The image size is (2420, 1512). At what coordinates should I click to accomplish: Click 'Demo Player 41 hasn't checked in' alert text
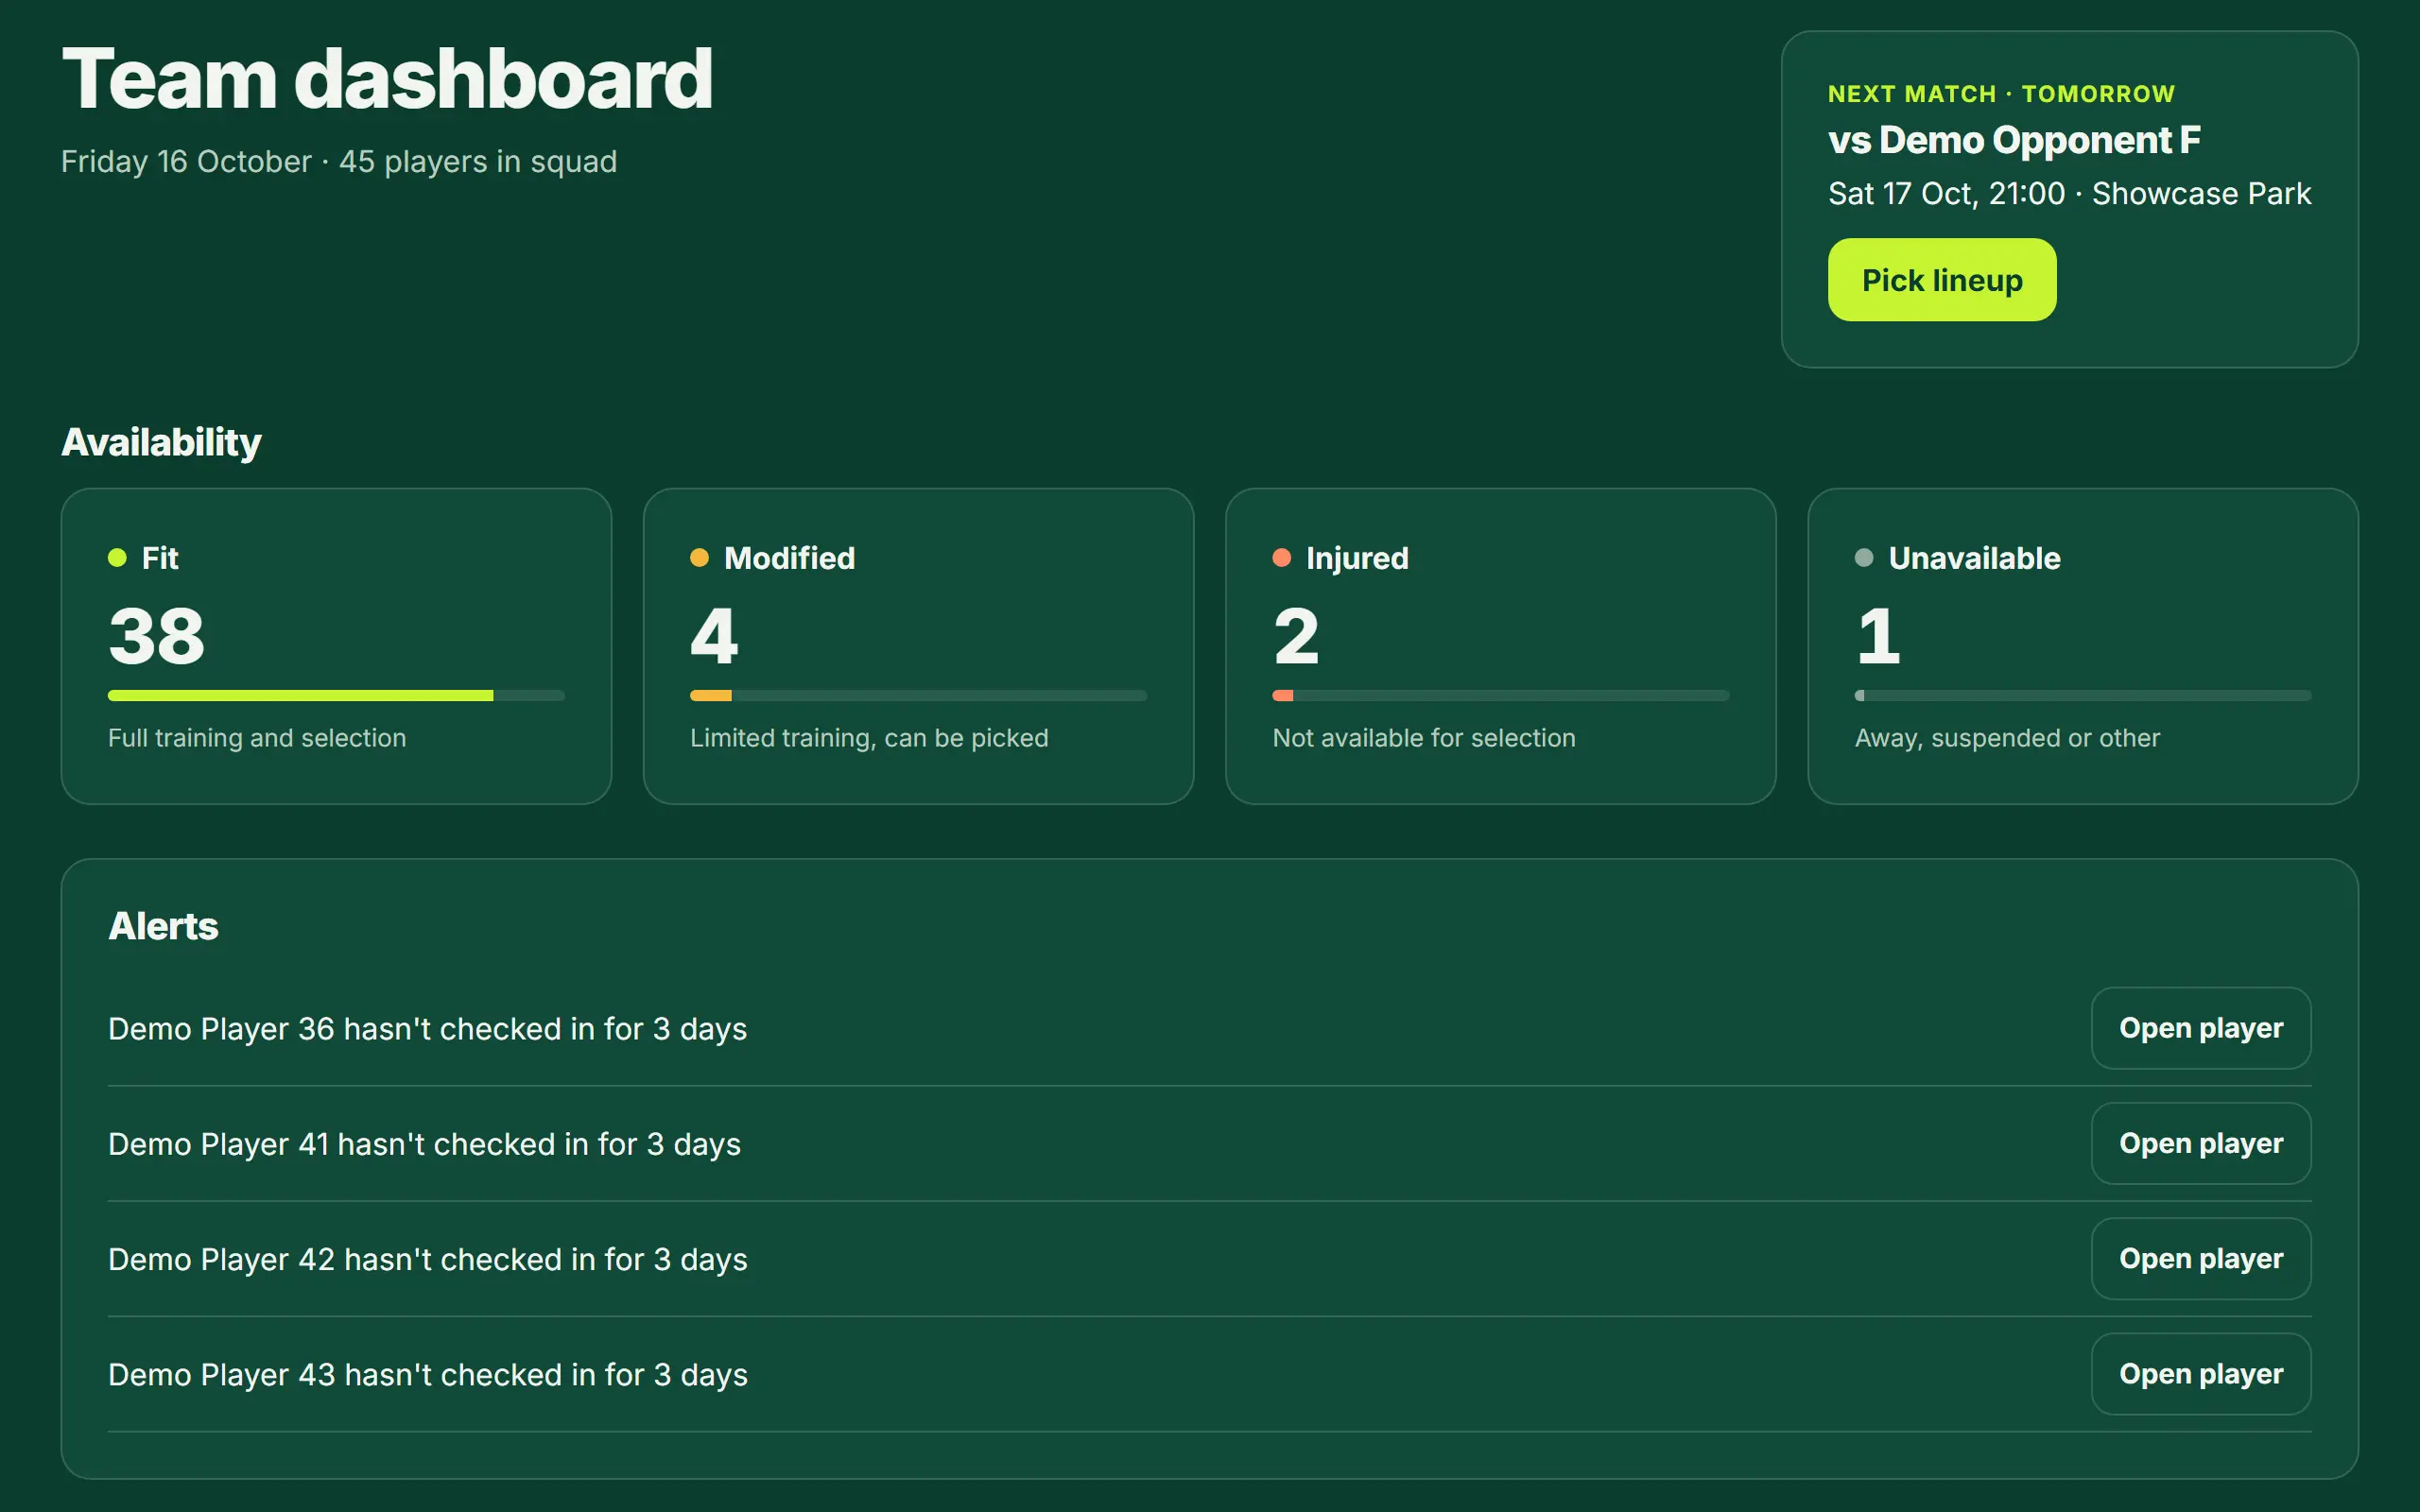[424, 1144]
